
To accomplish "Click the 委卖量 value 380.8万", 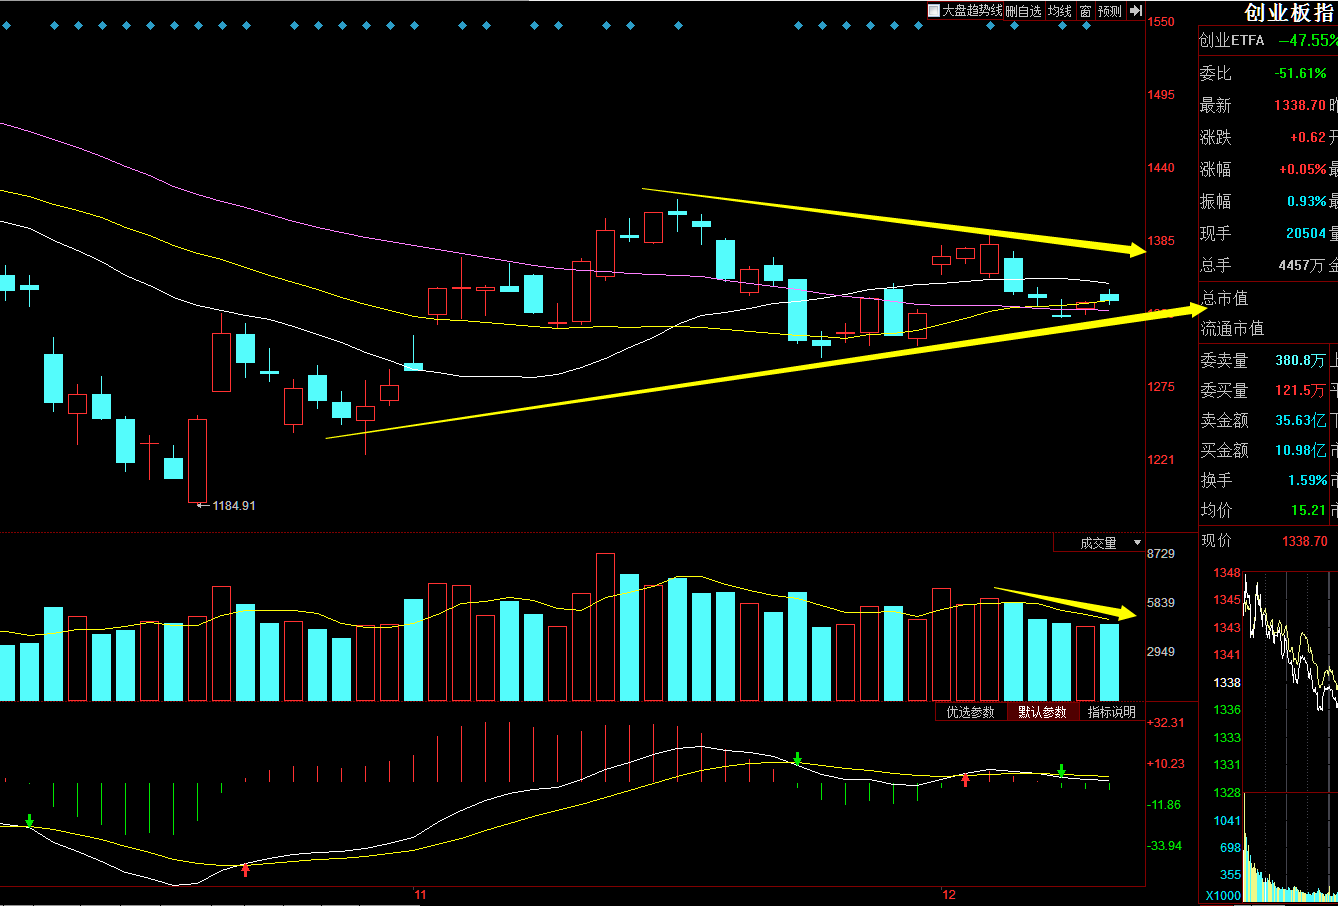I will [1300, 360].
